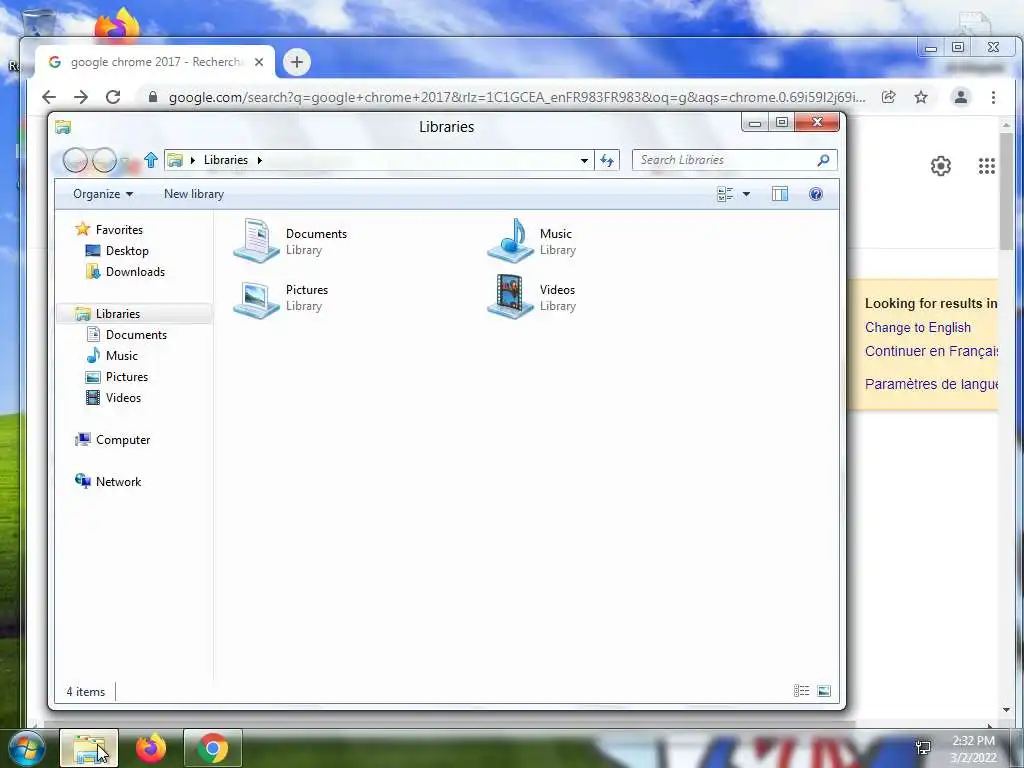The image size is (1024, 768).
Task: Open Google settings gear icon
Action: 940,166
